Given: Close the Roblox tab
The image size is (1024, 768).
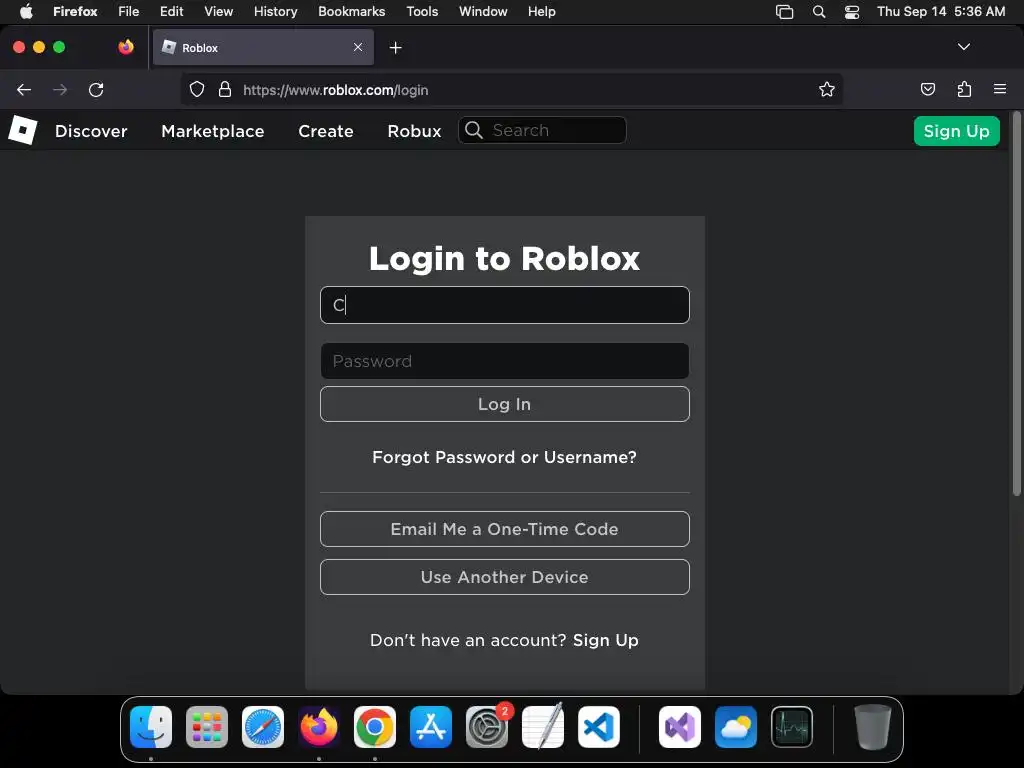Looking at the screenshot, I should coord(358,47).
